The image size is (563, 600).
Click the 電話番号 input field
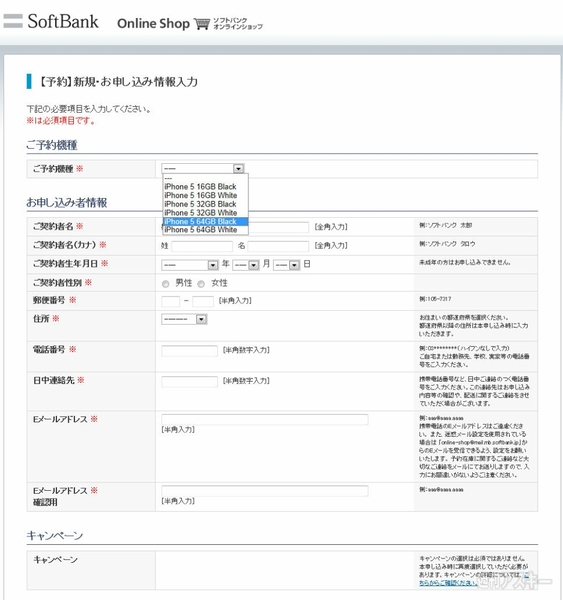(x=189, y=351)
